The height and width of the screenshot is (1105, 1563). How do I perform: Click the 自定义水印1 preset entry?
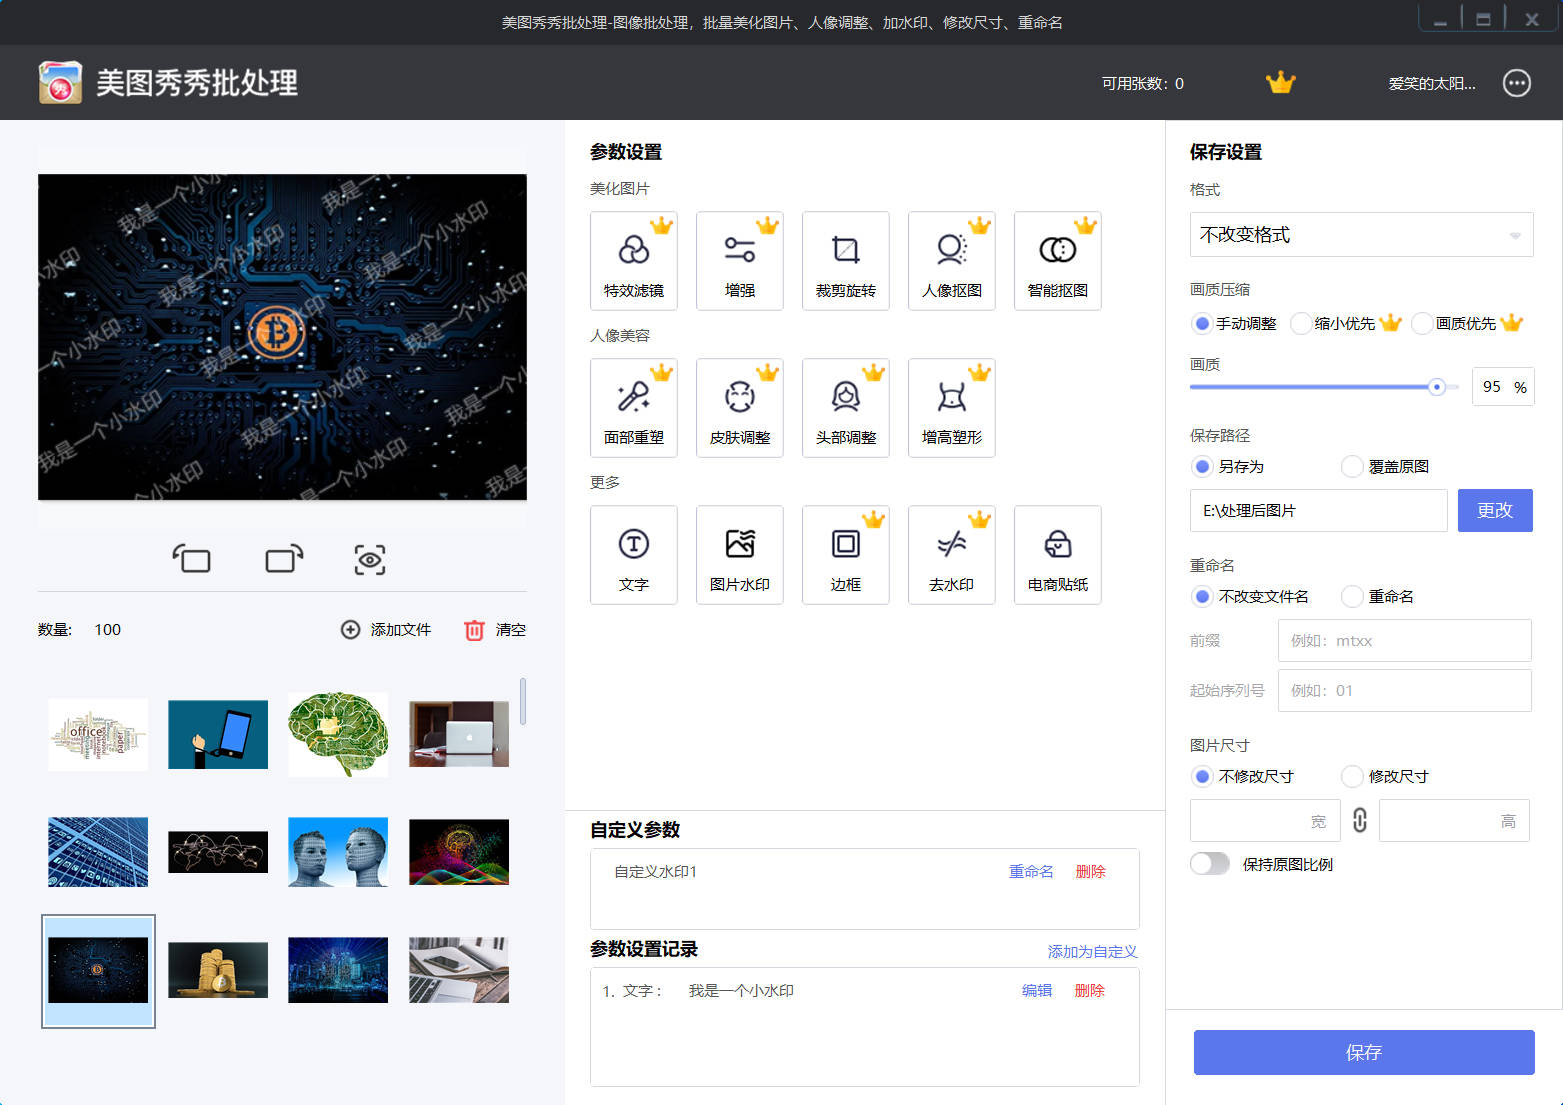click(x=656, y=872)
